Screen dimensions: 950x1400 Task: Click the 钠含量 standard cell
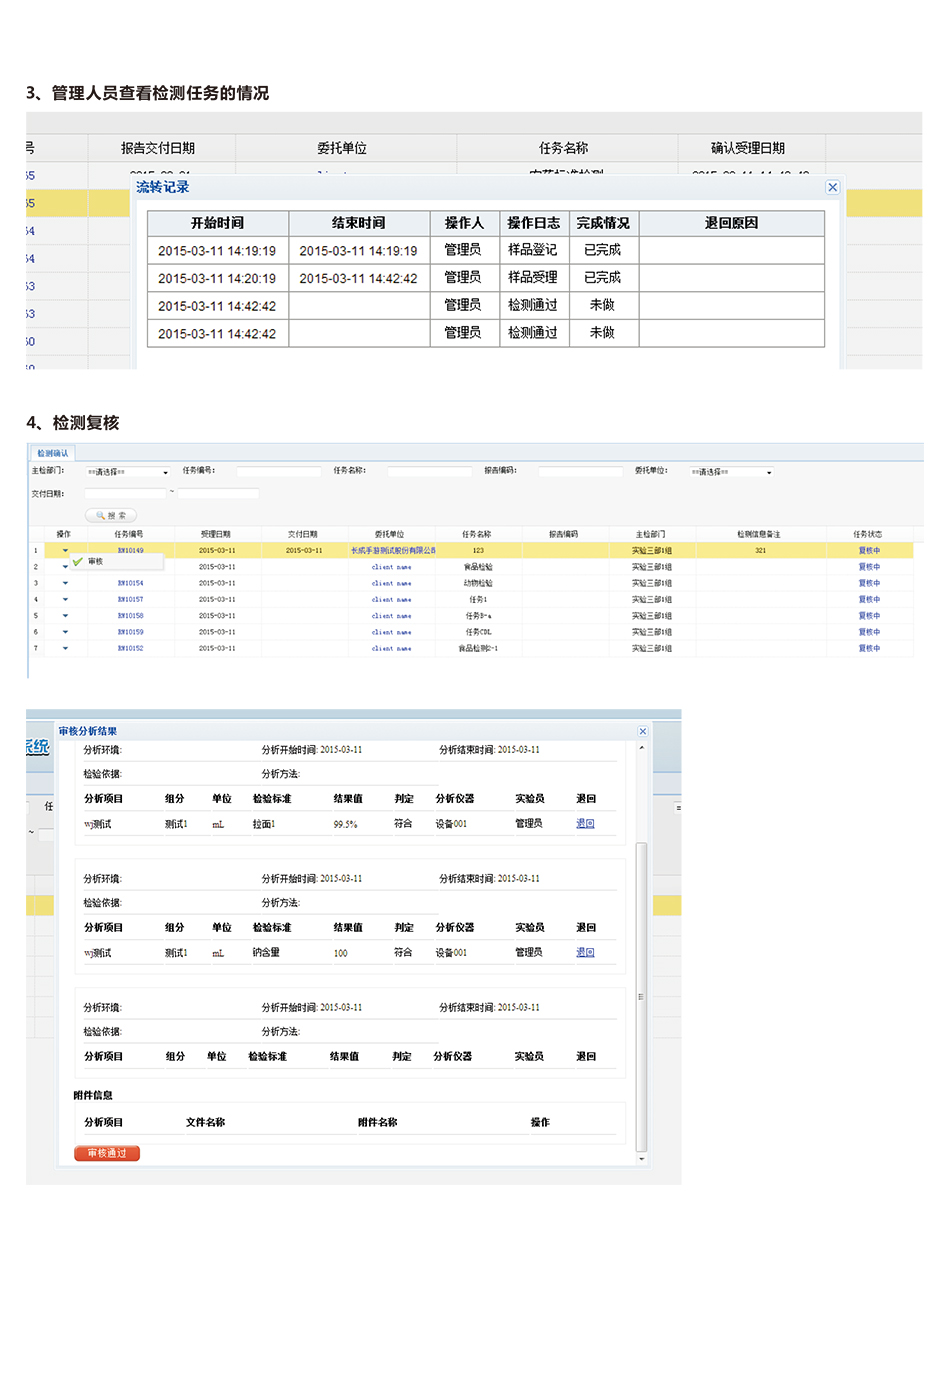266,953
